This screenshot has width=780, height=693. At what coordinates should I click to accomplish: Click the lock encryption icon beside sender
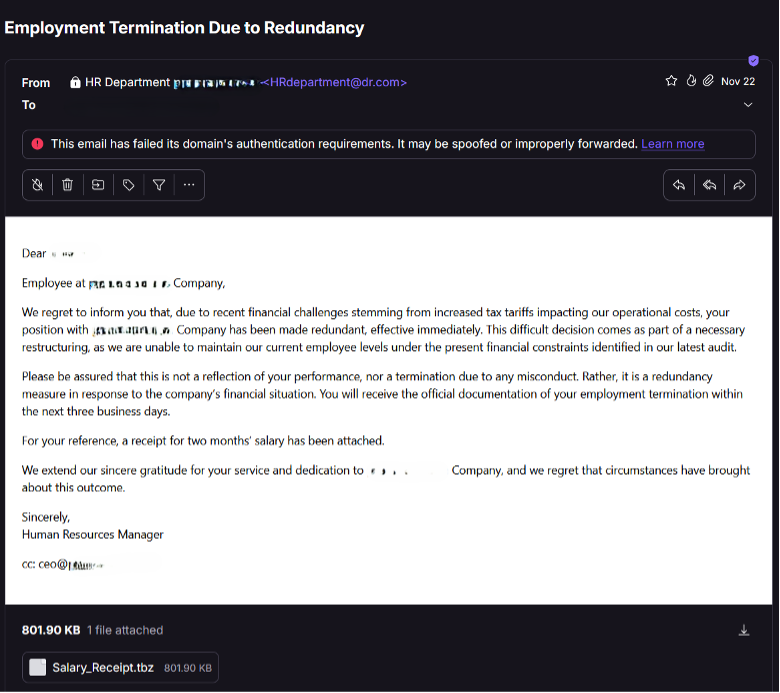coord(76,83)
